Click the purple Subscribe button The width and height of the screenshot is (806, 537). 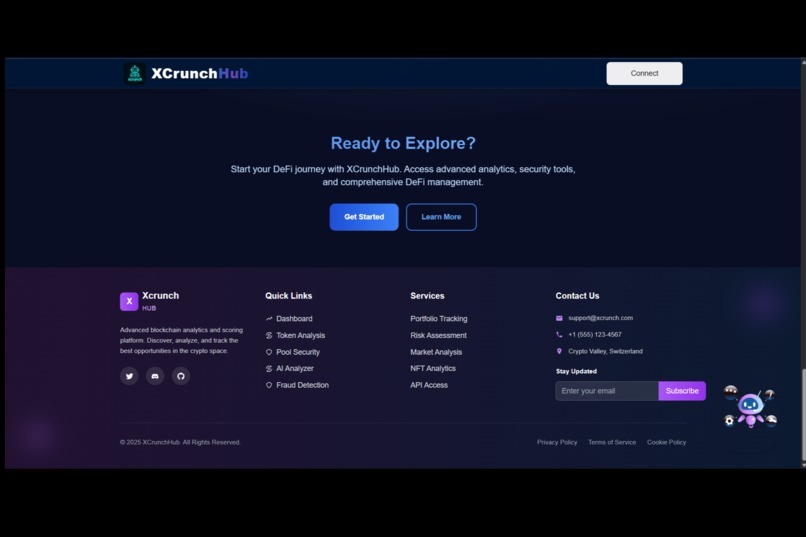(x=682, y=391)
